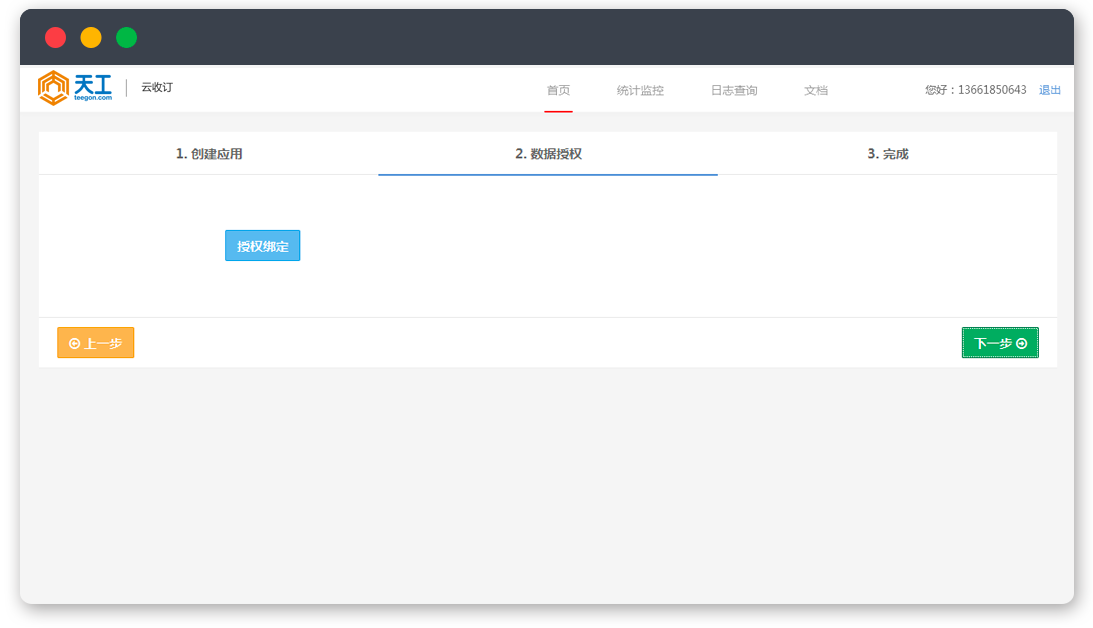Click the right-arrow icon inside 下一步
The width and height of the screenshot is (1093, 628).
(1021, 343)
